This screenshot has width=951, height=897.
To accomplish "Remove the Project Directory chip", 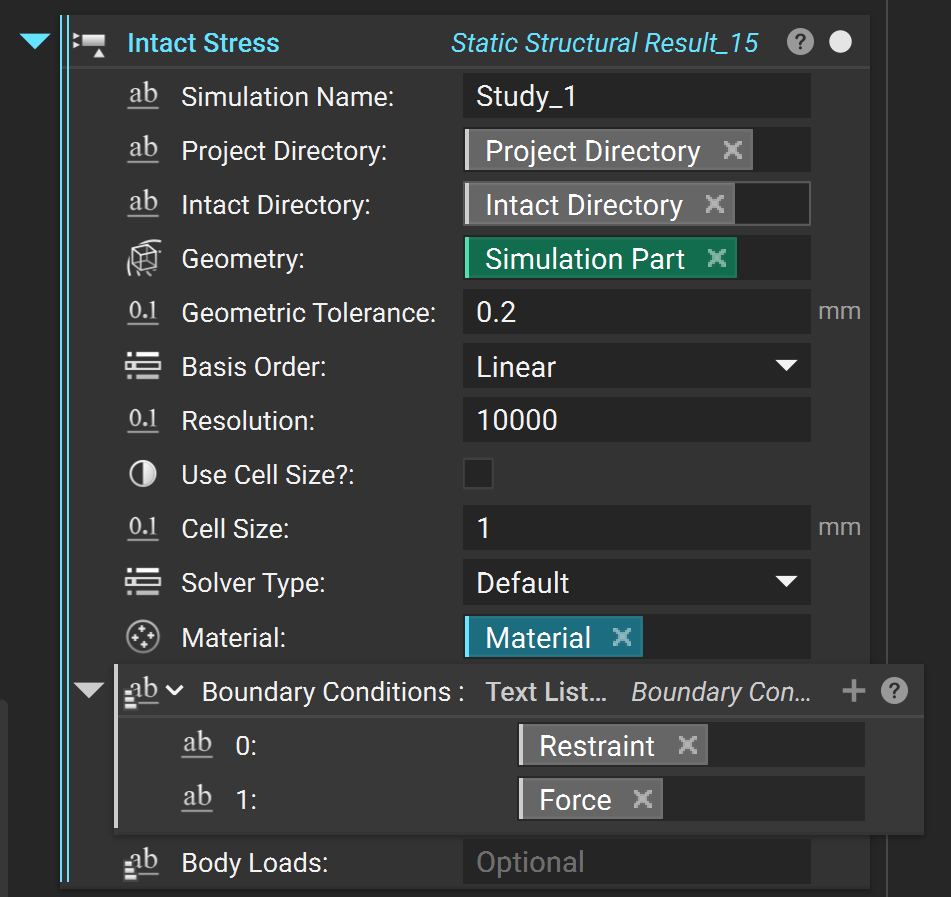I will [x=733, y=150].
